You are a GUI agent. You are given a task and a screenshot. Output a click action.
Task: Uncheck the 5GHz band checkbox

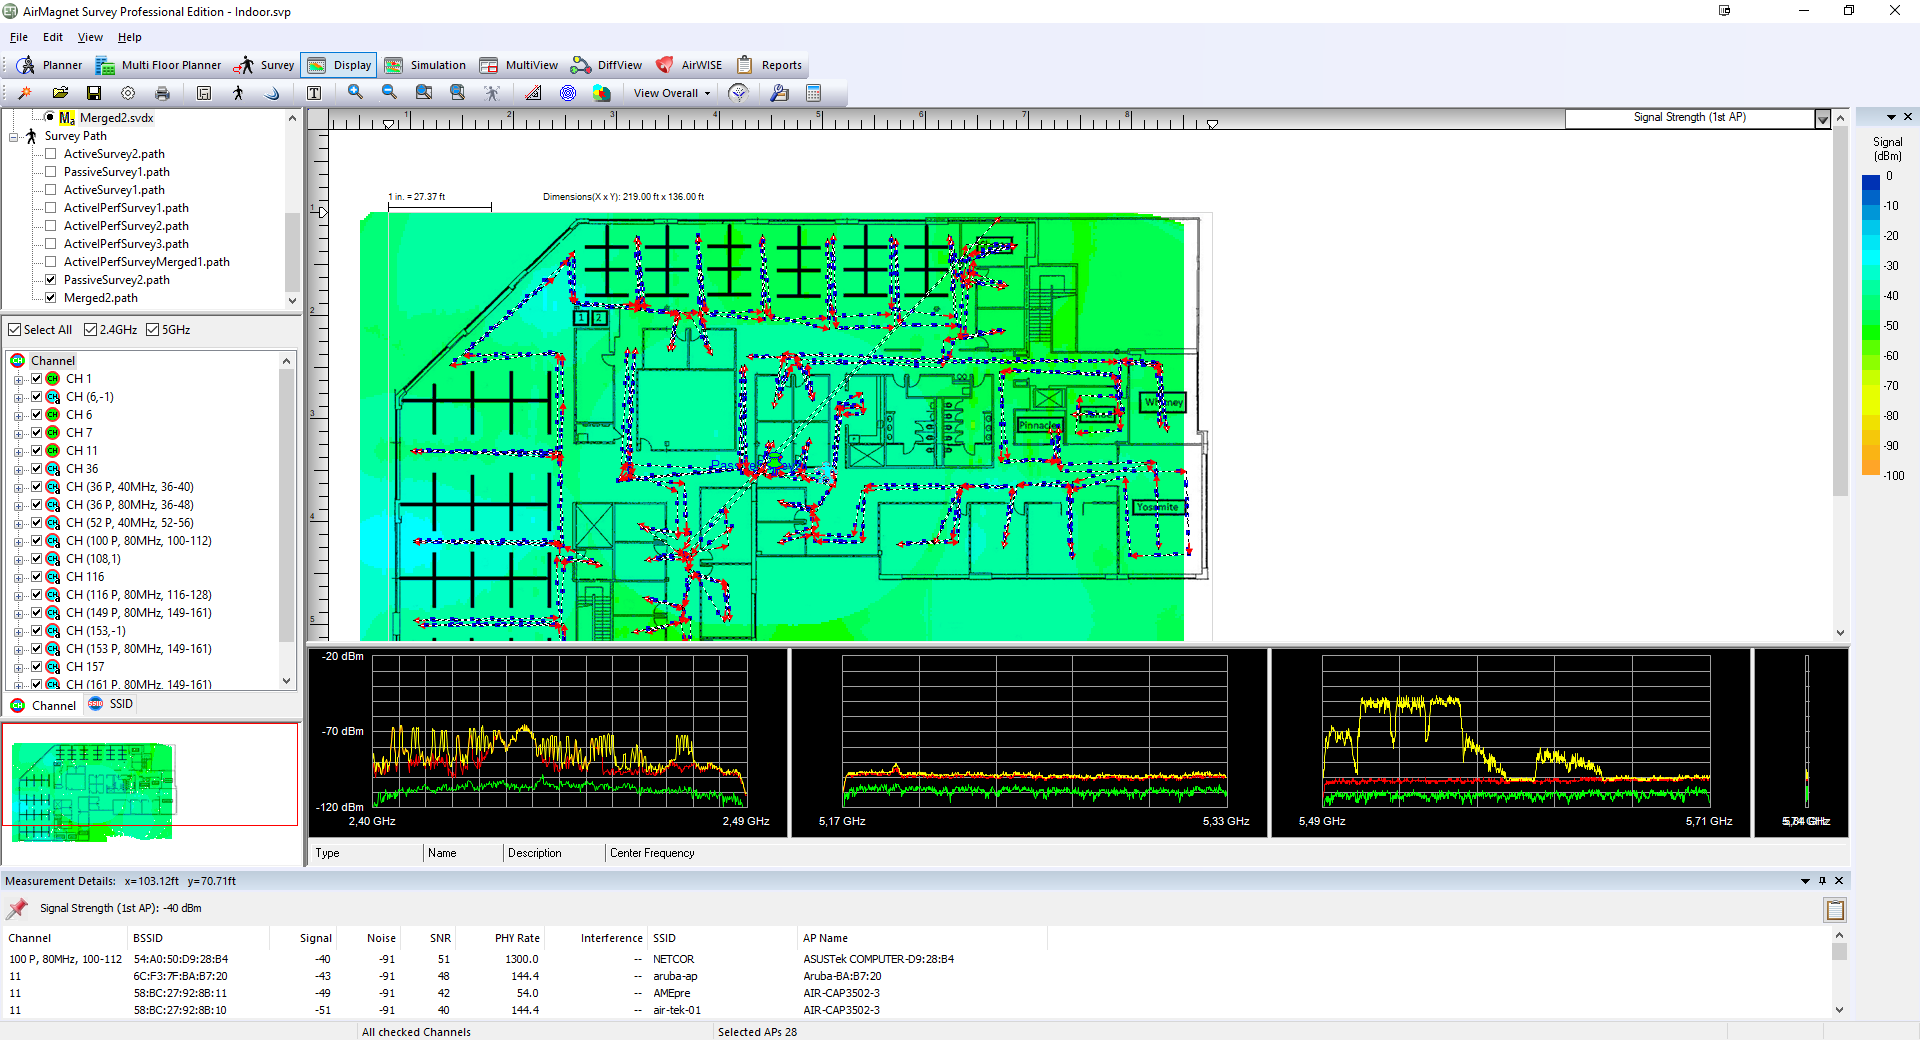point(153,330)
